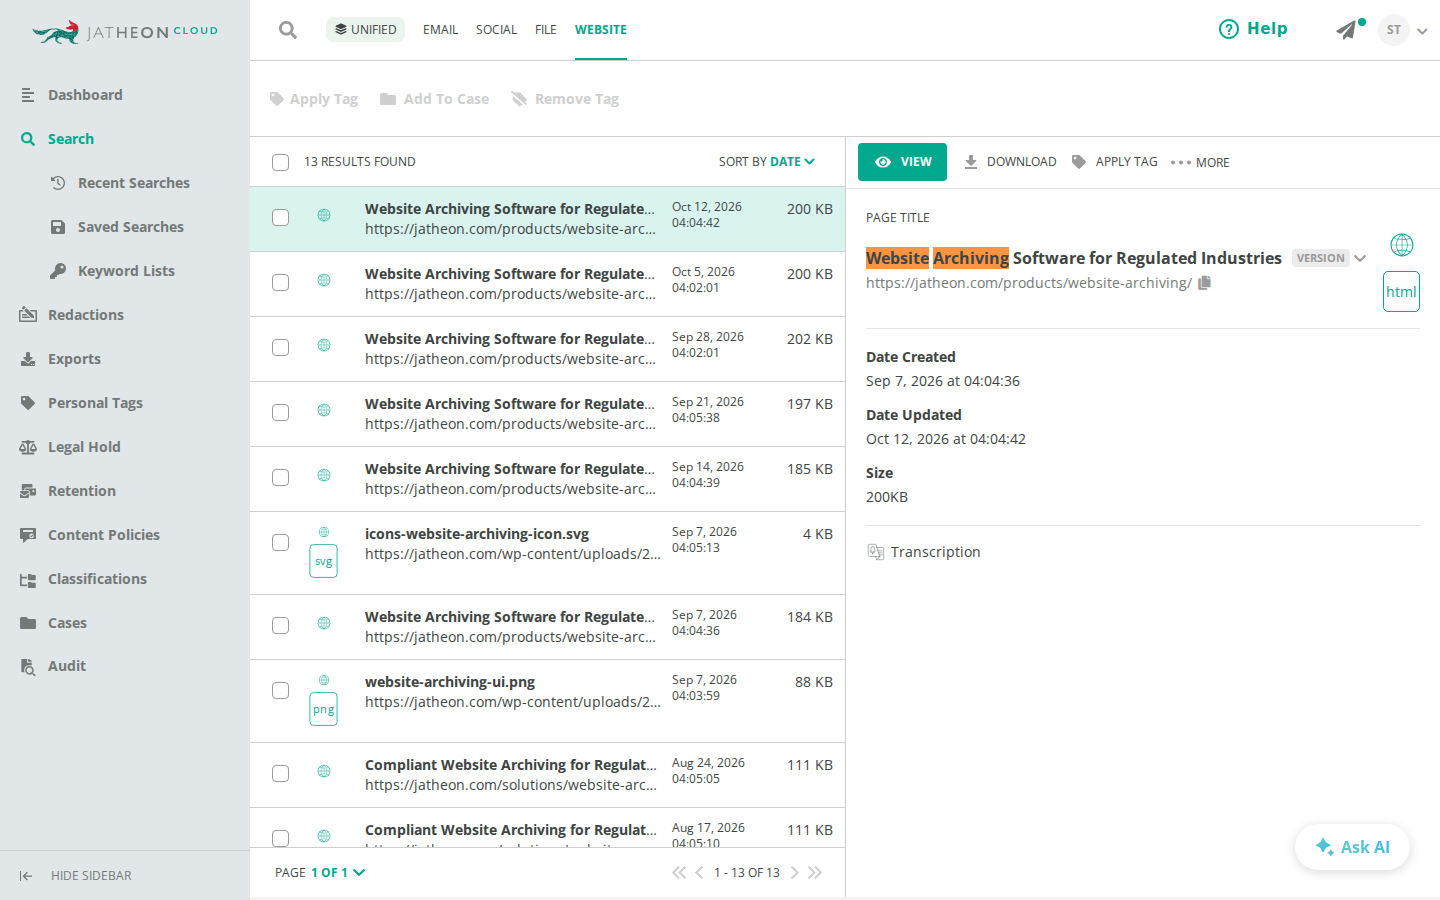Open the PAGE 1 OF 1 dropdown
This screenshot has height=900, width=1440.
click(320, 873)
